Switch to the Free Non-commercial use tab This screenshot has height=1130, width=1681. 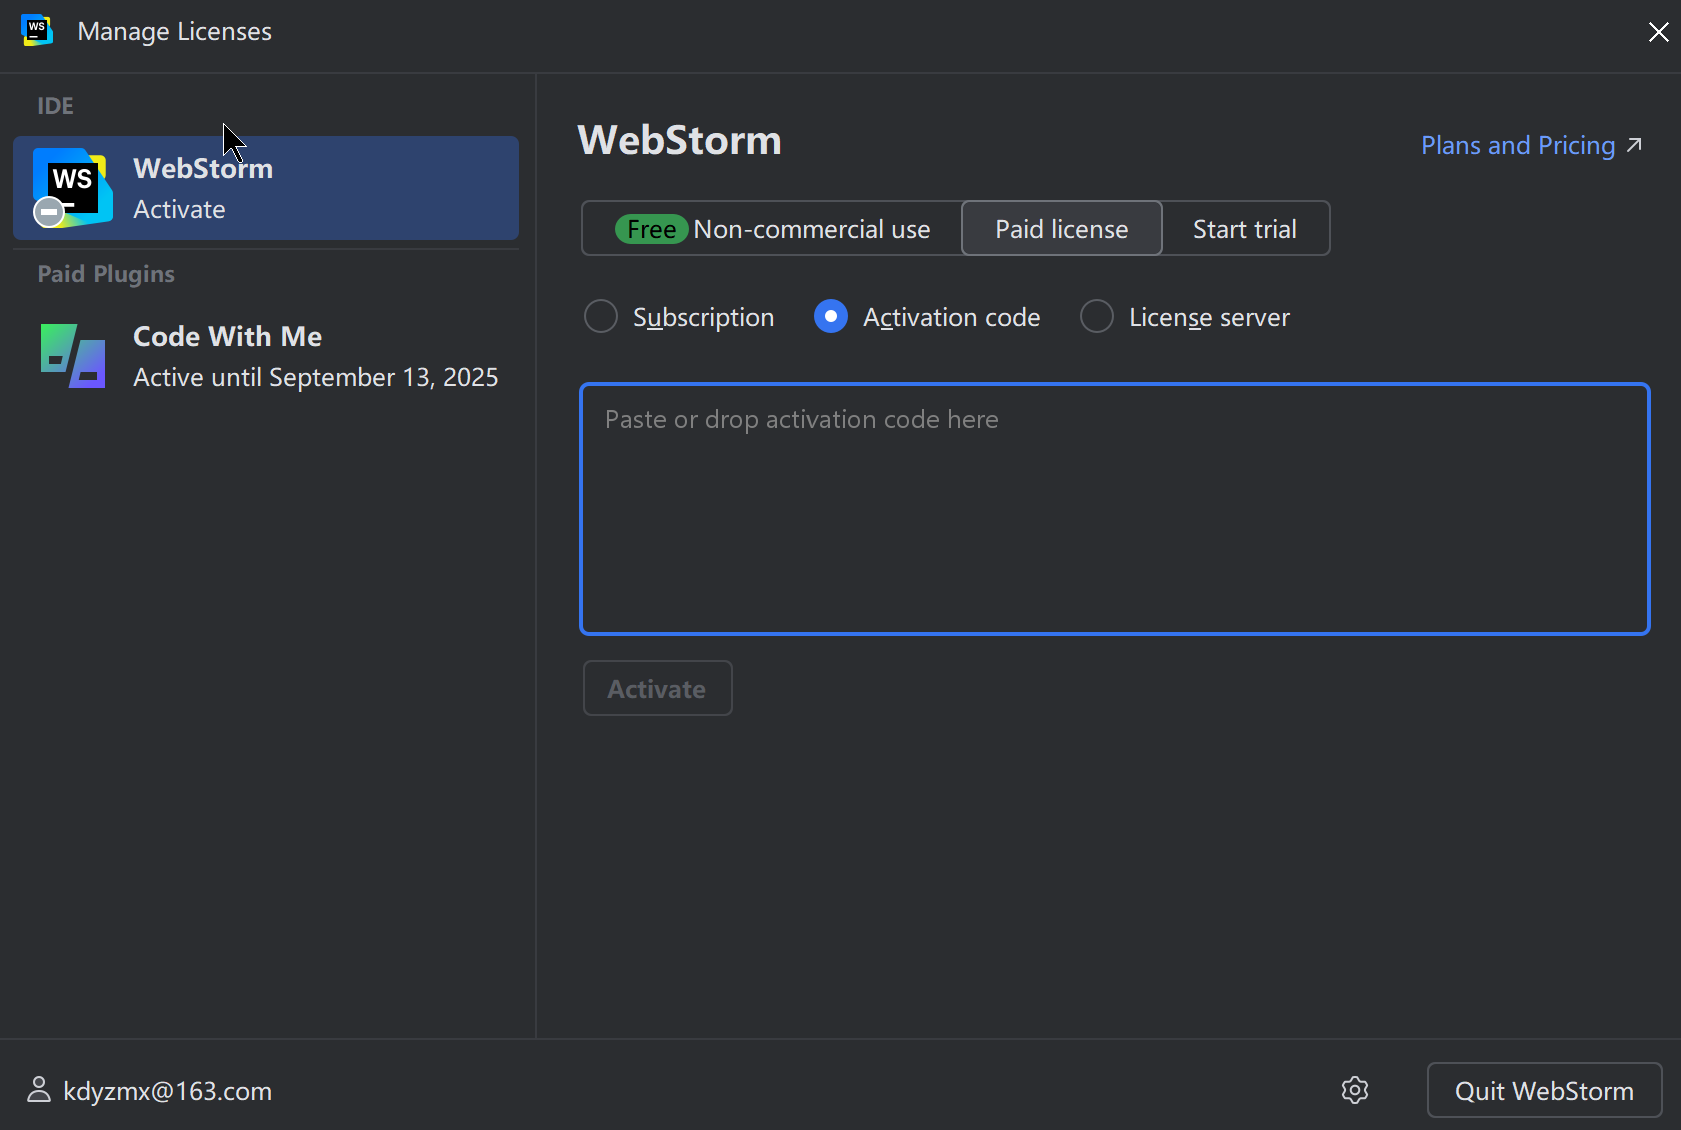pyautogui.click(x=772, y=229)
